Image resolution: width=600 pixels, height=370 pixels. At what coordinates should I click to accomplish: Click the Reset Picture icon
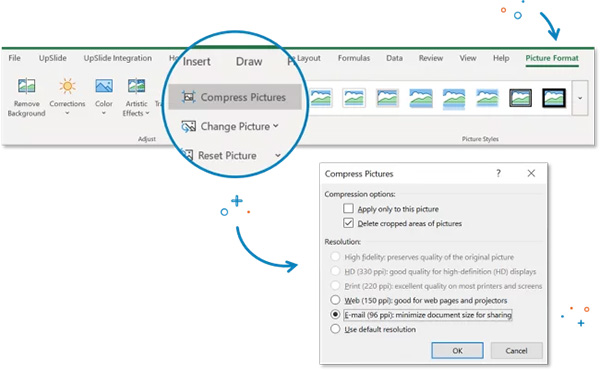[x=188, y=155]
